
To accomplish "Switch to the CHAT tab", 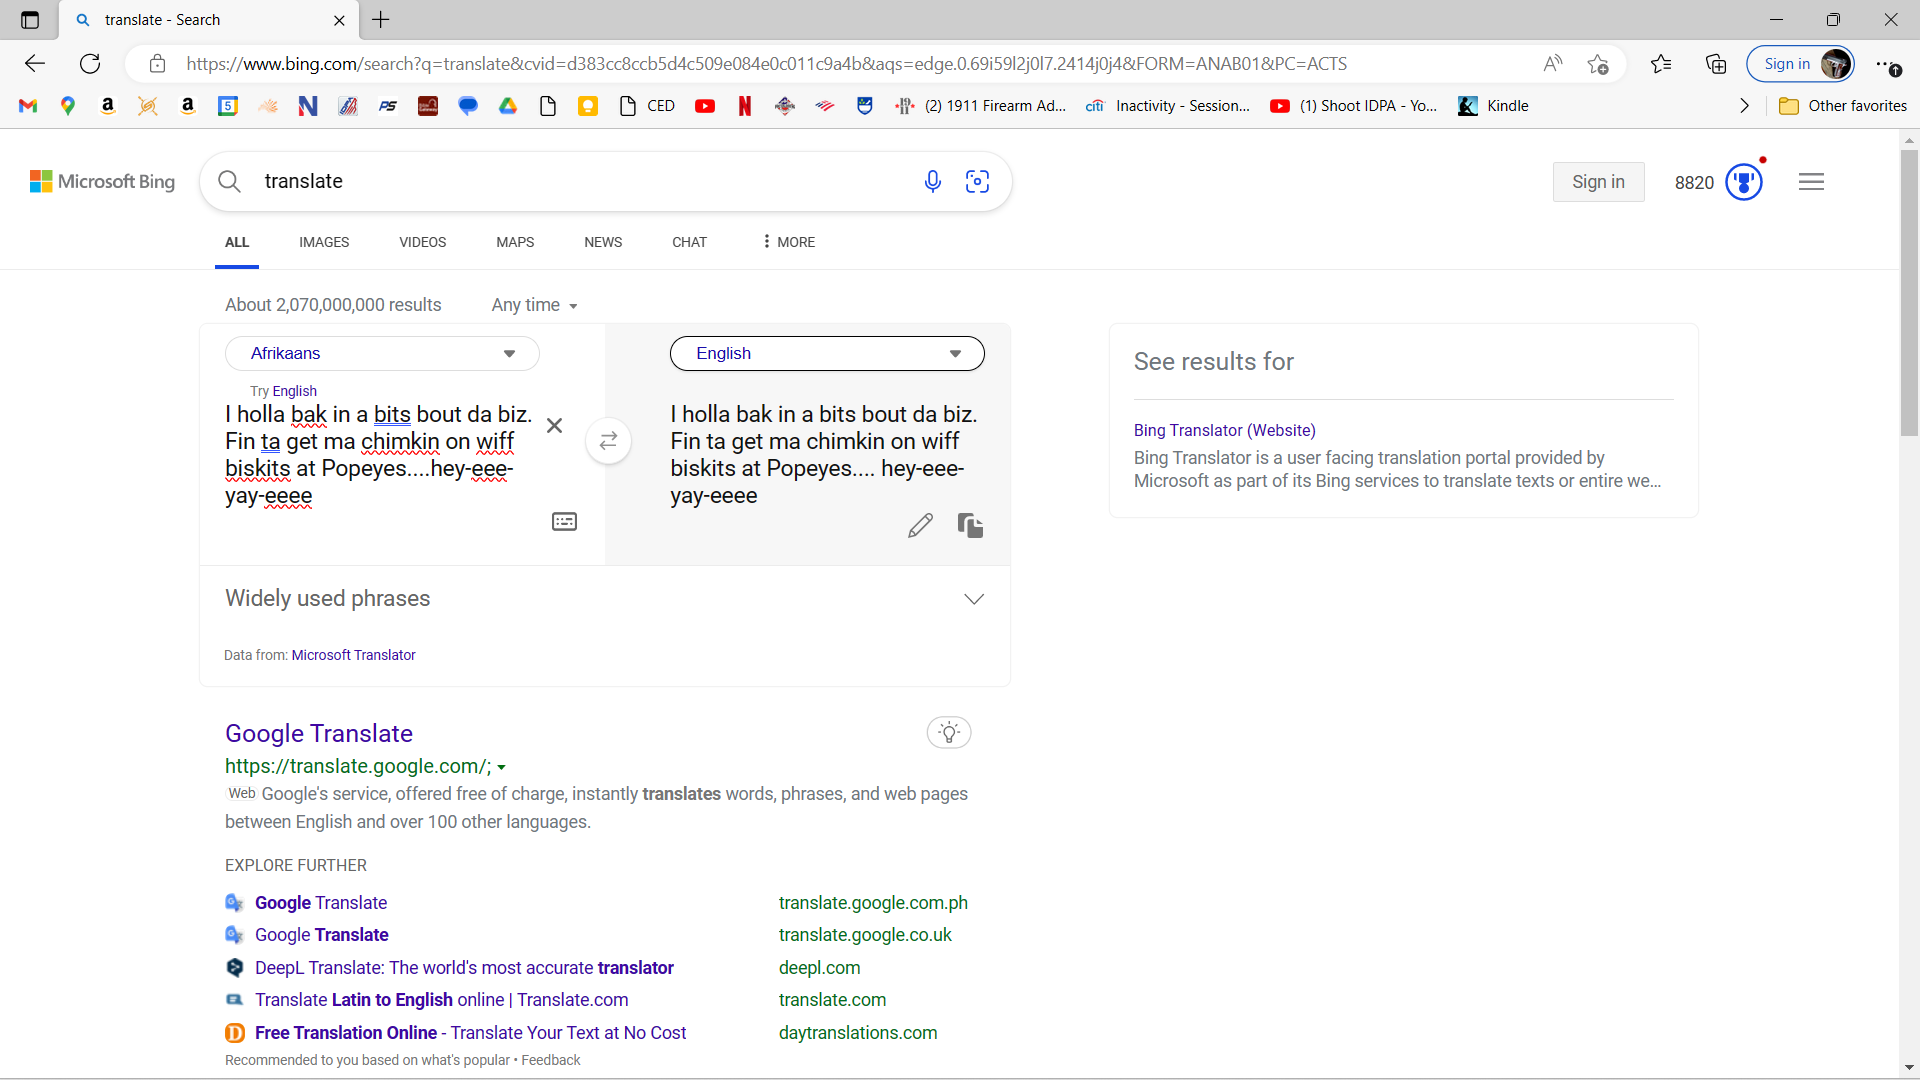I will tap(689, 242).
